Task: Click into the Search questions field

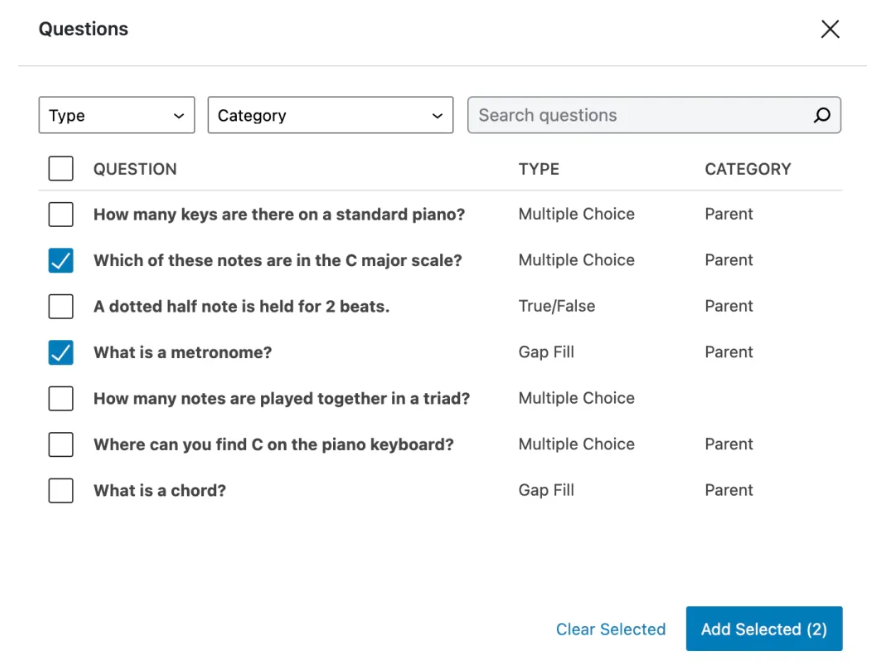Action: (x=640, y=116)
